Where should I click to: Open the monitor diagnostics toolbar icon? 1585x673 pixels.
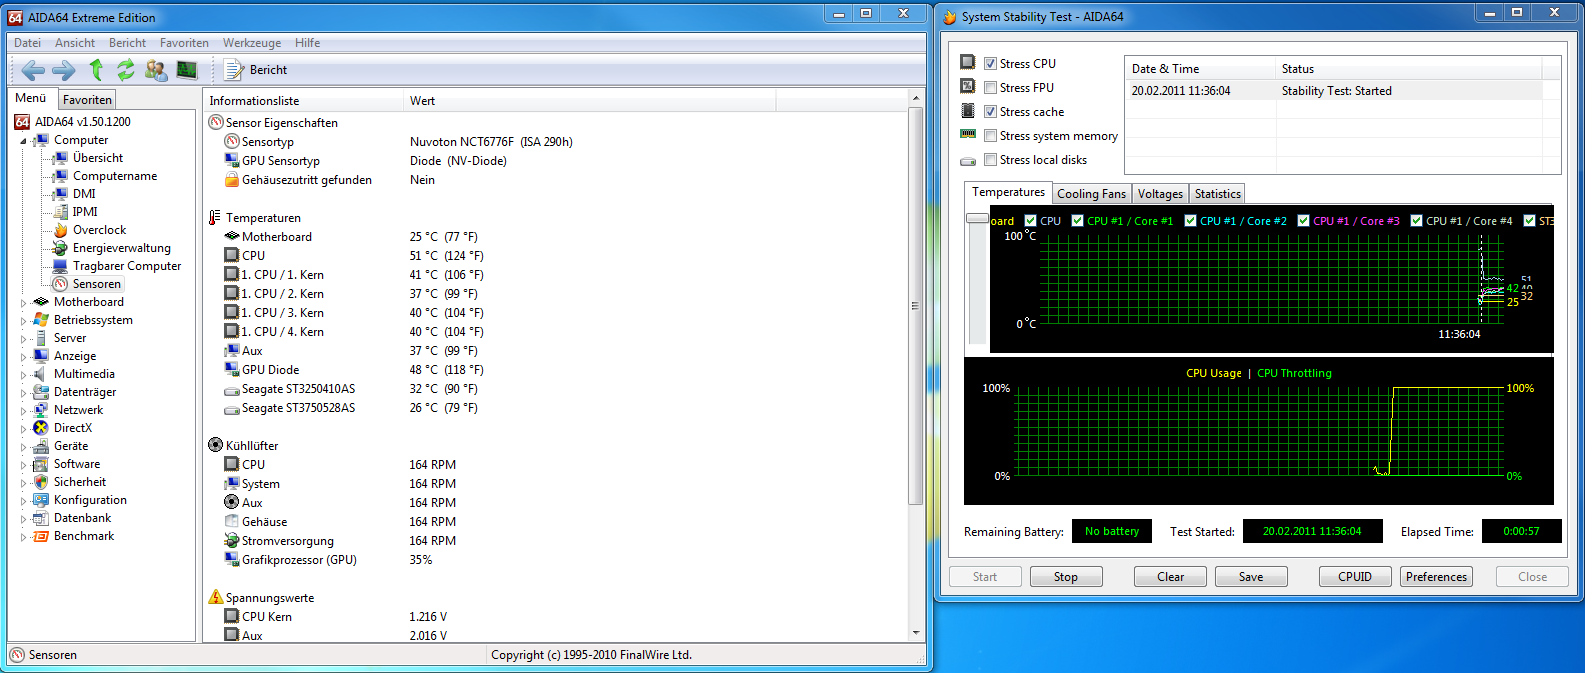pyautogui.click(x=187, y=70)
